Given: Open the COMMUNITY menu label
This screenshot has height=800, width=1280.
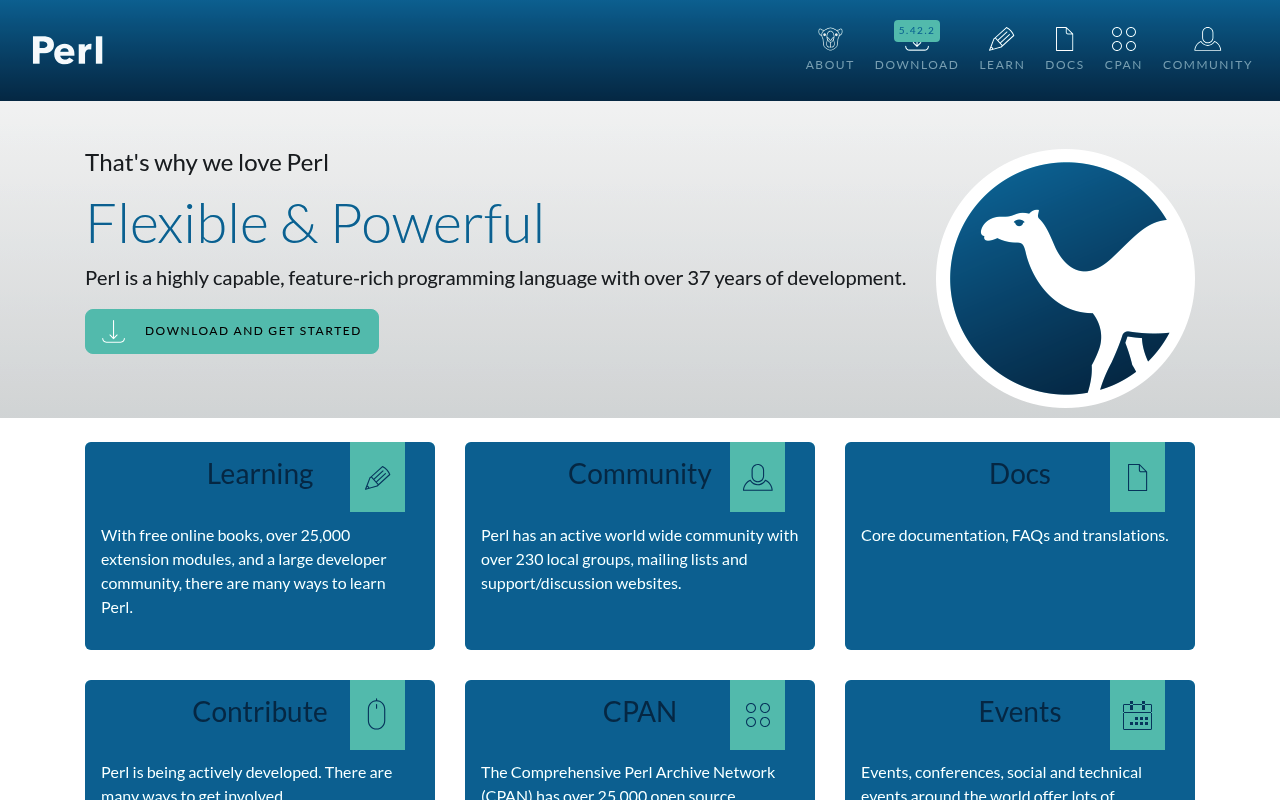Looking at the screenshot, I should (1208, 65).
